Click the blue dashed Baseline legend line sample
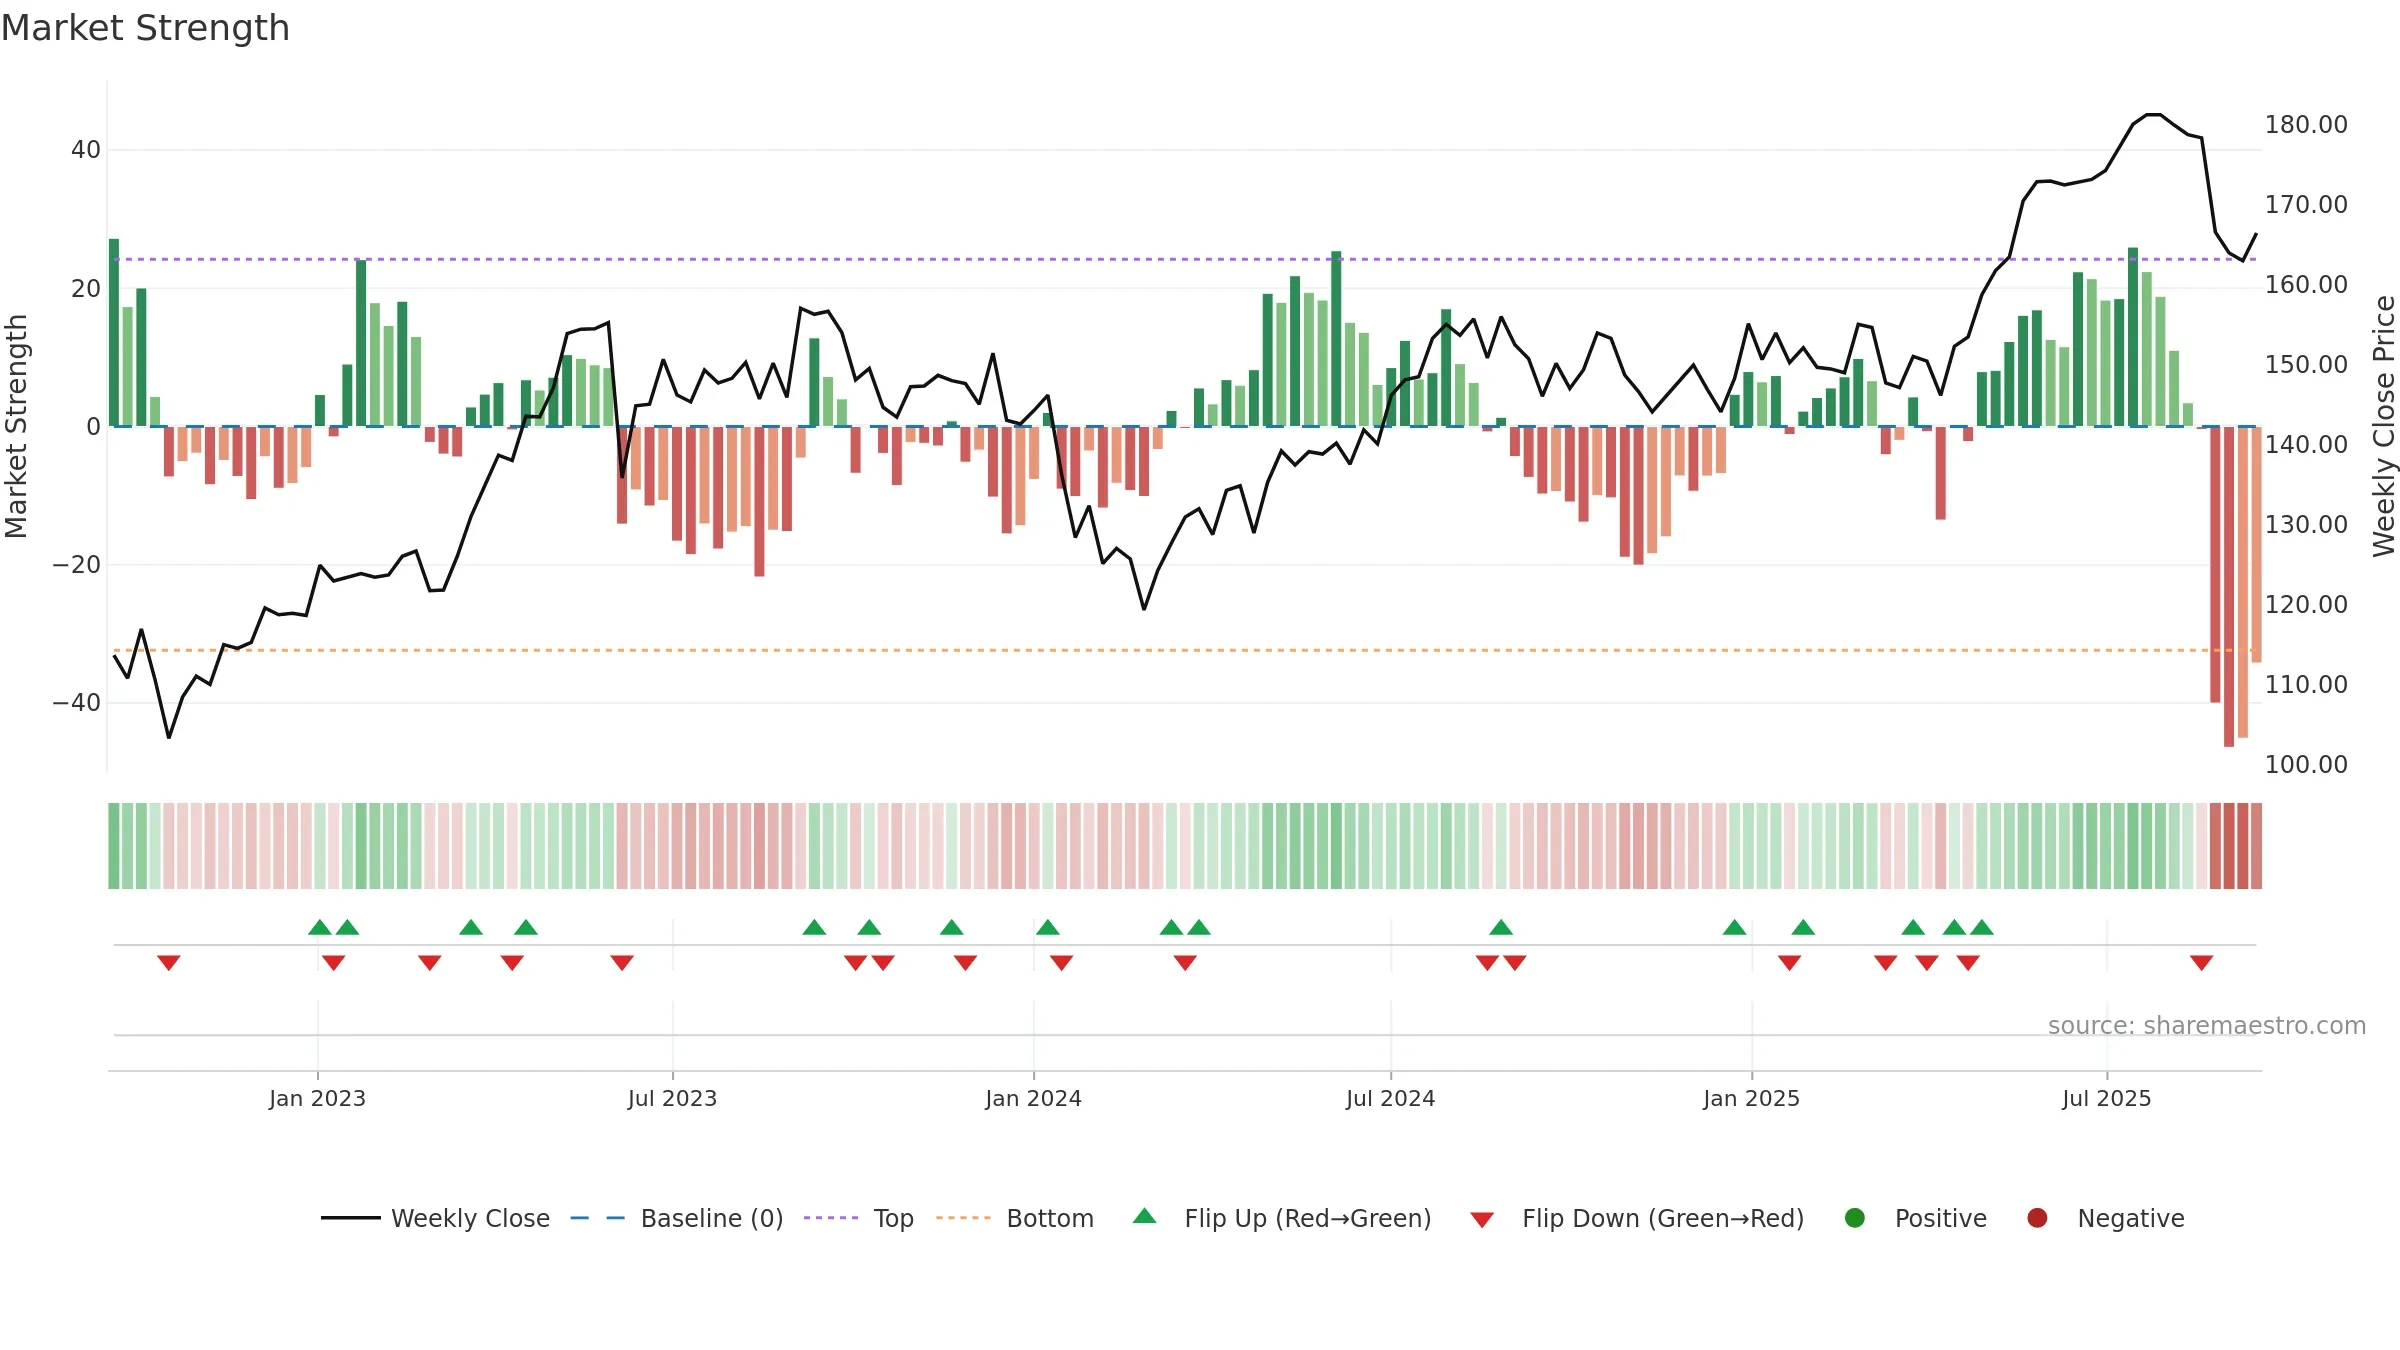This screenshot has height=1350, width=2400. pyautogui.click(x=598, y=1218)
